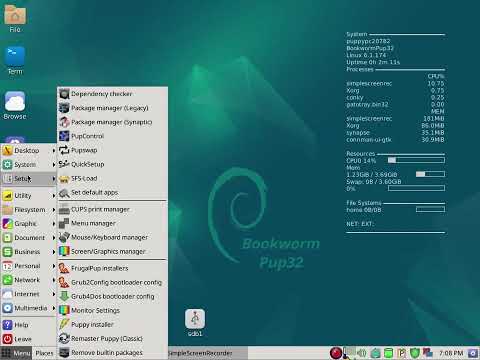Expand the Document submenu arrow
The width and height of the screenshot is (480, 360).
pos(54,238)
